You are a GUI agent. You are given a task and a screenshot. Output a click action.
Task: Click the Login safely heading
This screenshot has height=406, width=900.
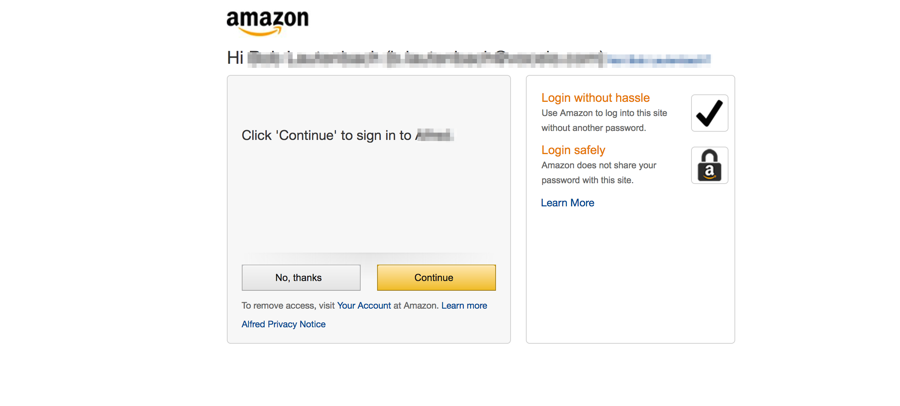[573, 150]
